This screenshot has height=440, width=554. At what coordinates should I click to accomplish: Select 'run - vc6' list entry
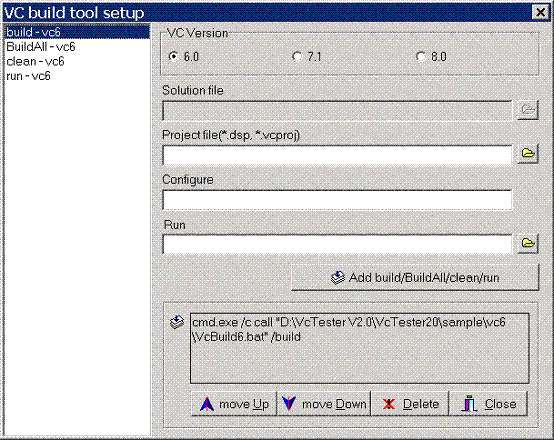[77, 76]
